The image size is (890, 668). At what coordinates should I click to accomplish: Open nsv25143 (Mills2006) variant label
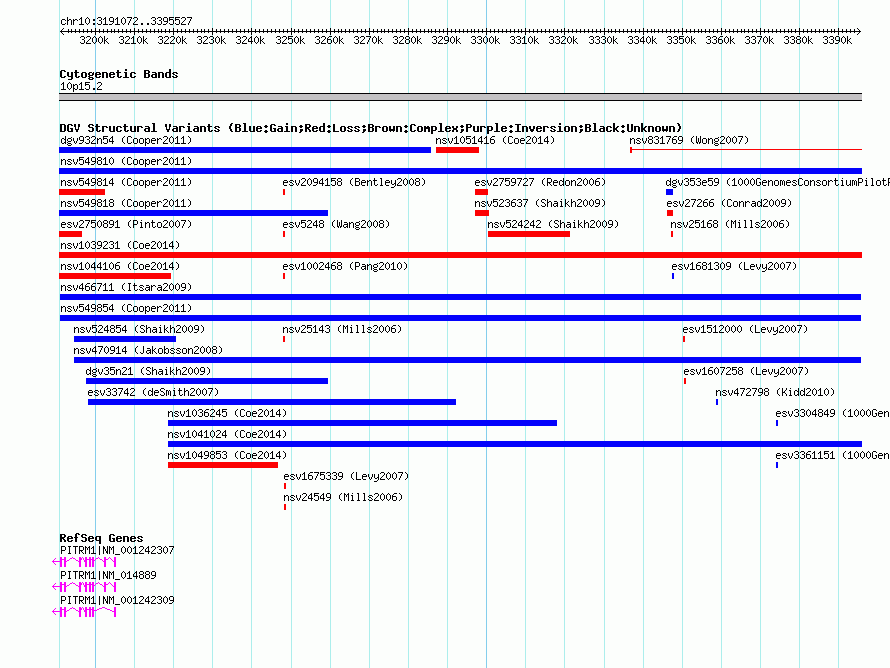tap(342, 329)
